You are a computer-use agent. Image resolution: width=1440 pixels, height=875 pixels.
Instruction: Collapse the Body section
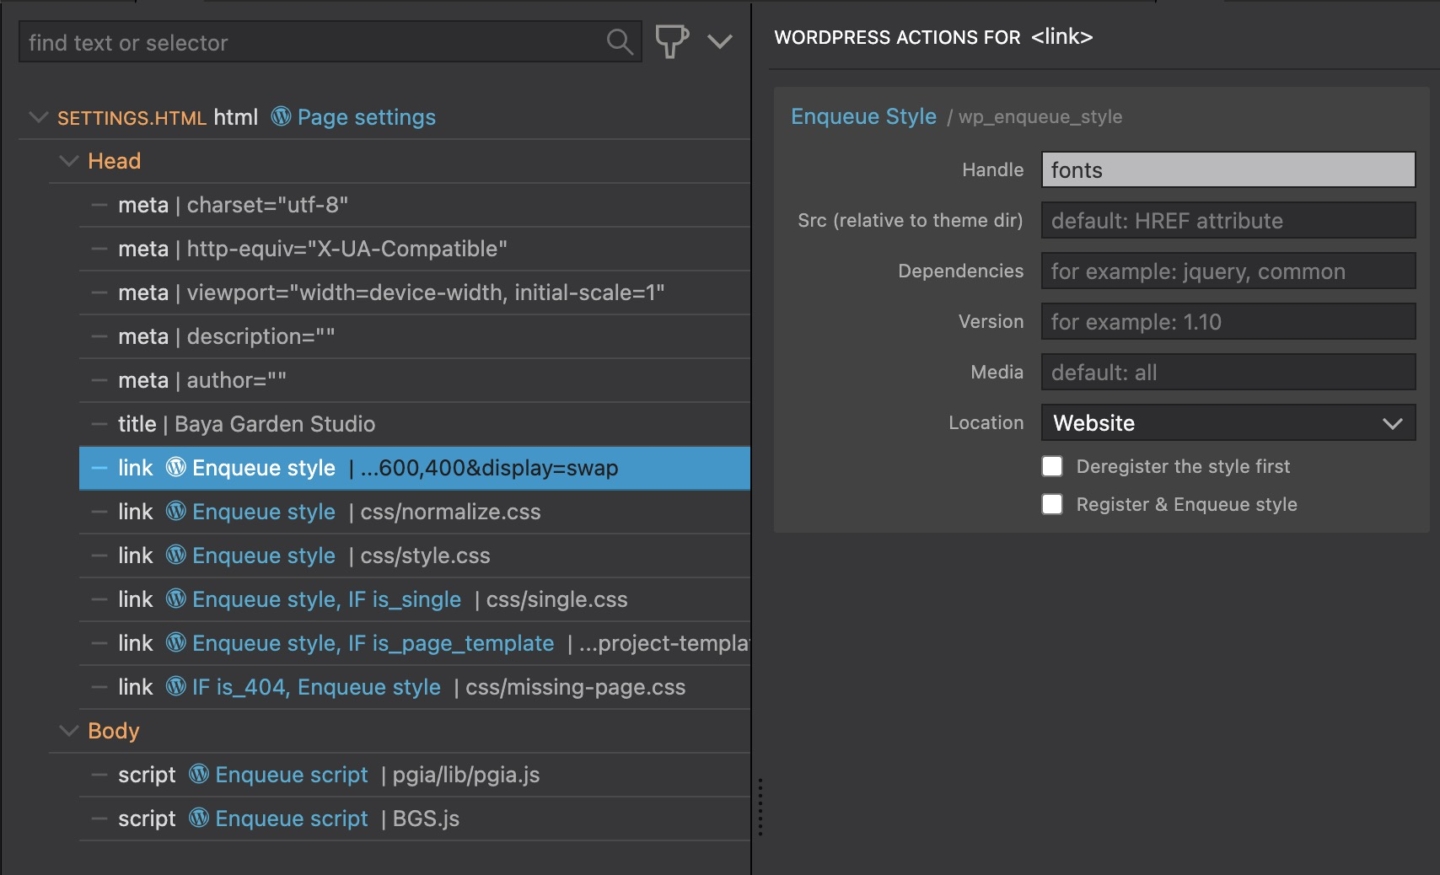(69, 730)
